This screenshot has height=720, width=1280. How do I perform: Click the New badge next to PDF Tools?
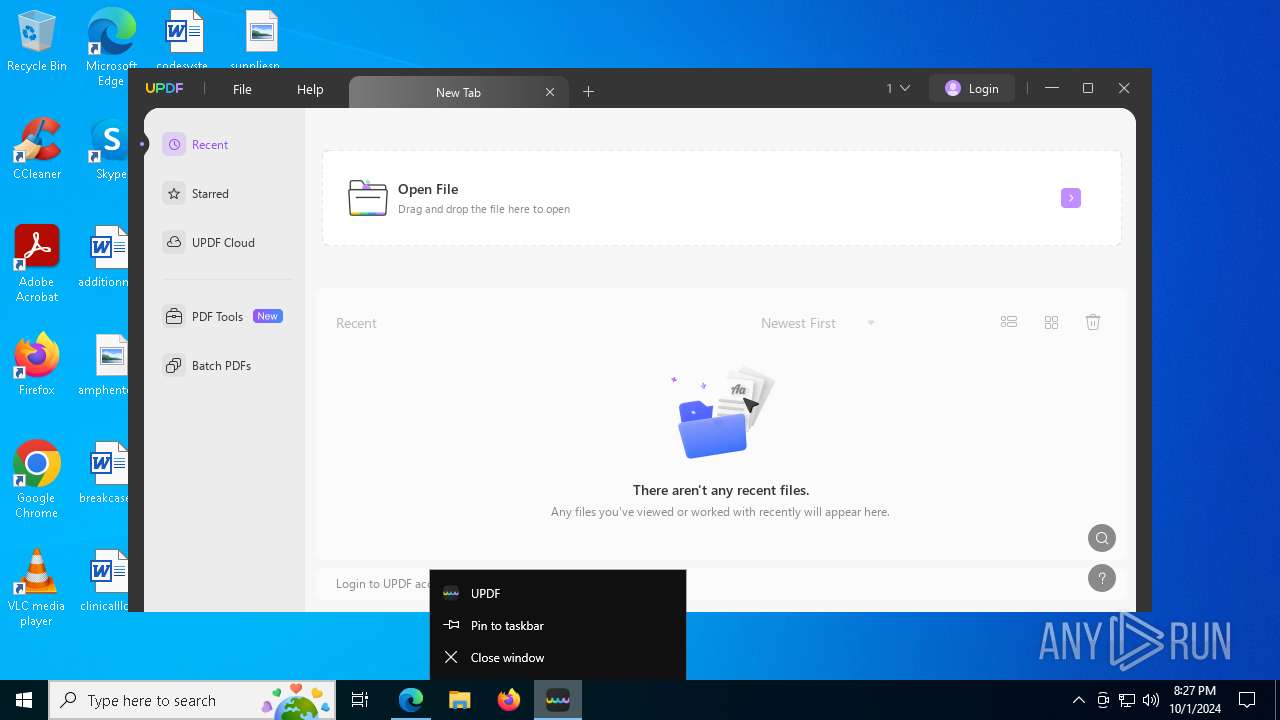[267, 316]
